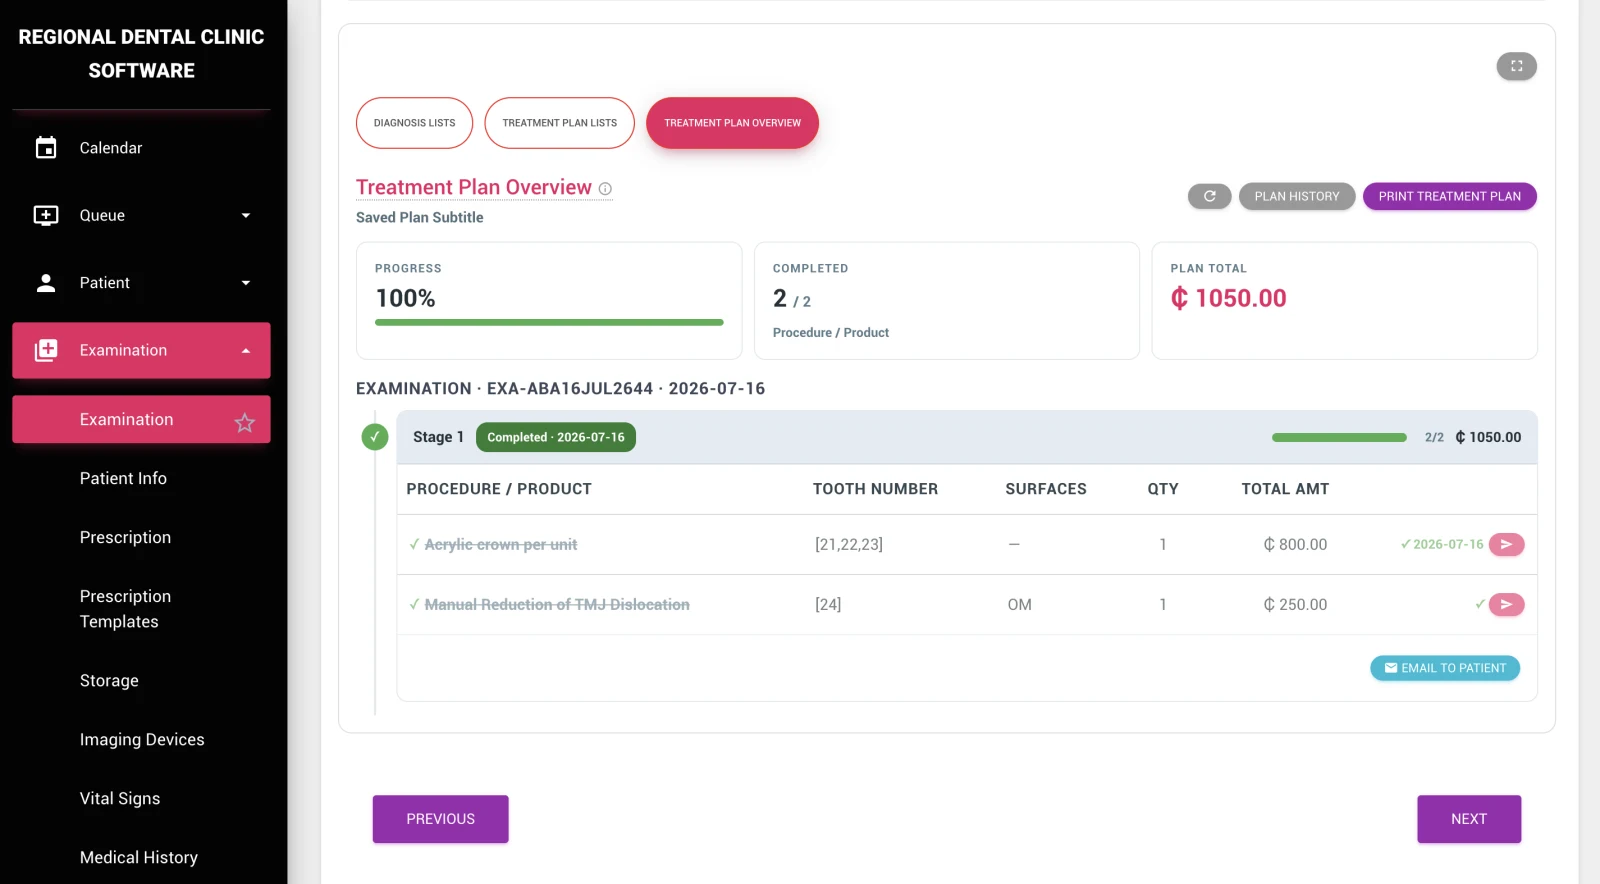Switch to Diagnosis Lists tab
Screen dimensions: 1600x884
point(414,123)
